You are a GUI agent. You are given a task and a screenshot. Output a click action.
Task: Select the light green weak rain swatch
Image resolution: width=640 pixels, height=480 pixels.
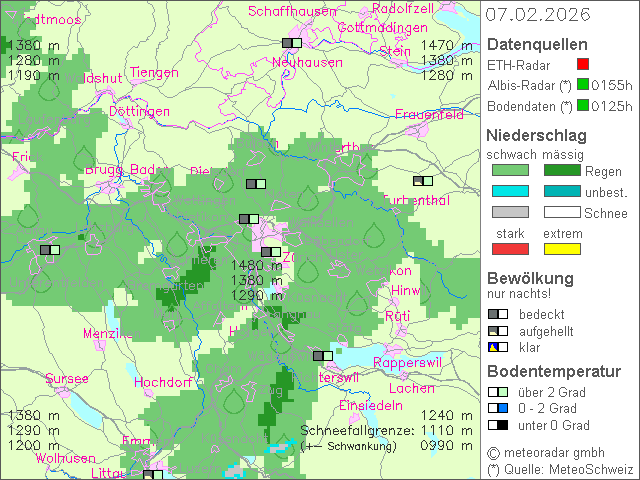[x=509, y=171]
